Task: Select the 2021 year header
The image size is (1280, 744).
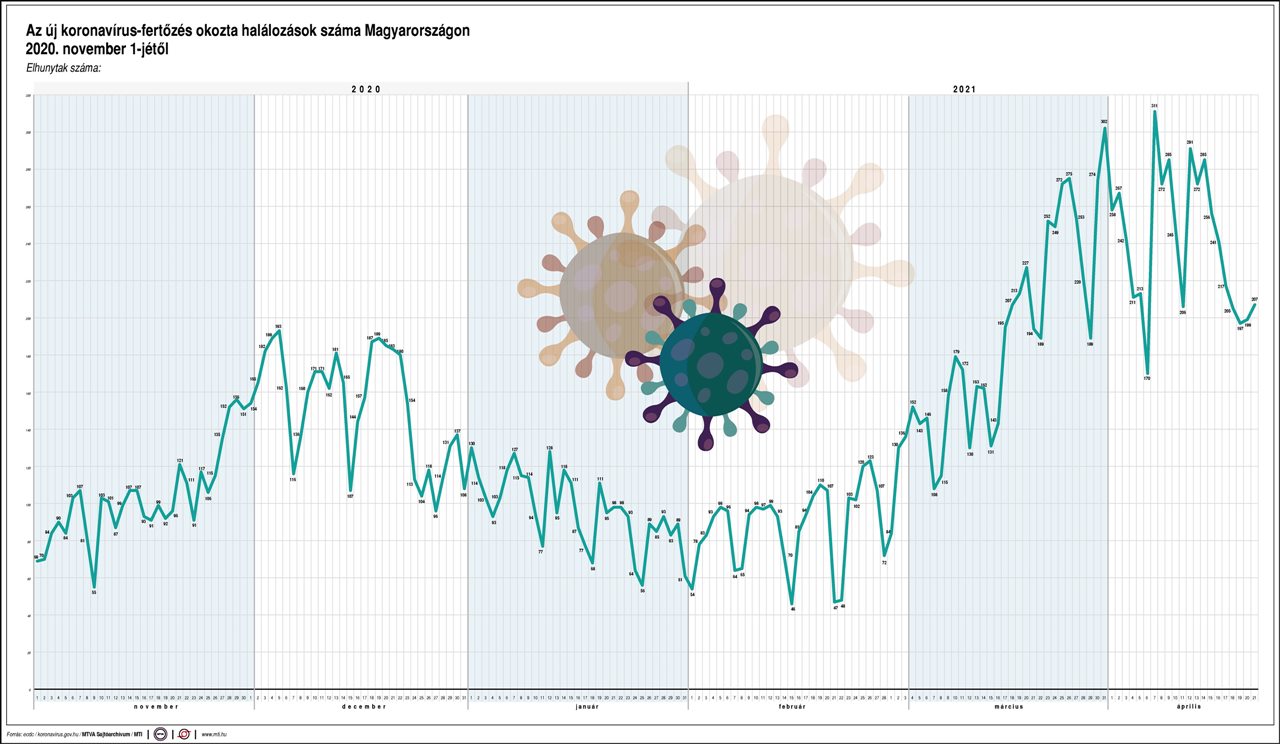Action: point(964,89)
